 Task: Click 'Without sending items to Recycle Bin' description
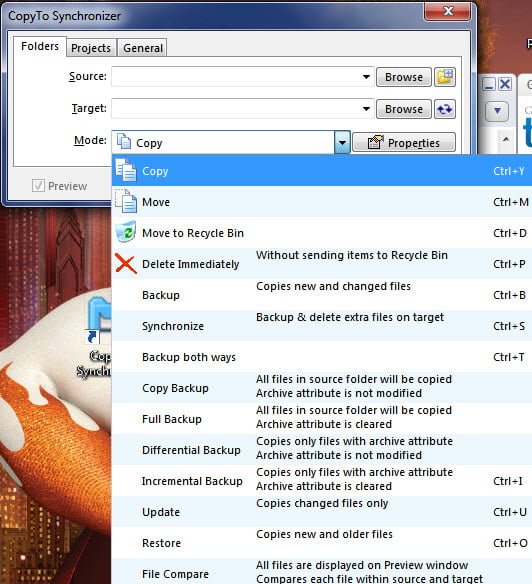tap(352, 256)
